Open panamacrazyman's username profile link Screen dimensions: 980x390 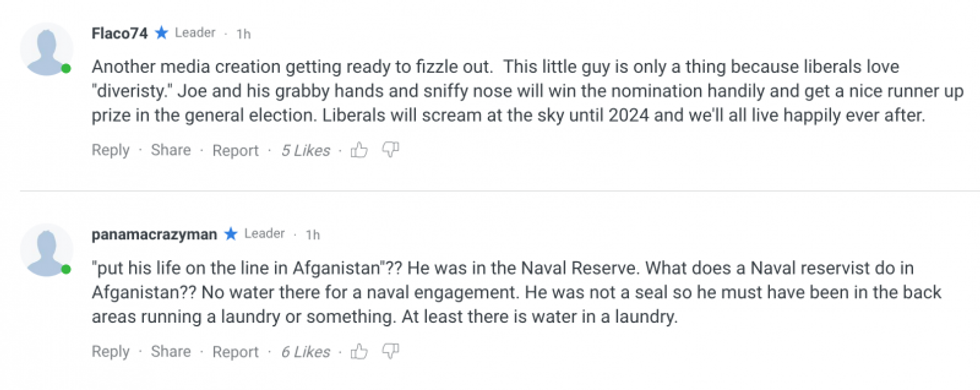tap(154, 234)
